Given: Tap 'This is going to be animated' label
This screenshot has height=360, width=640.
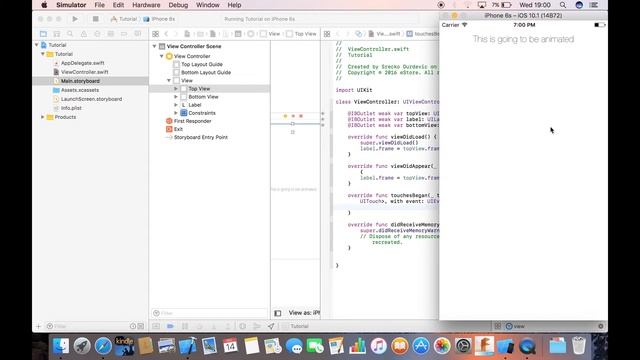Looking at the screenshot, I should click(523, 39).
